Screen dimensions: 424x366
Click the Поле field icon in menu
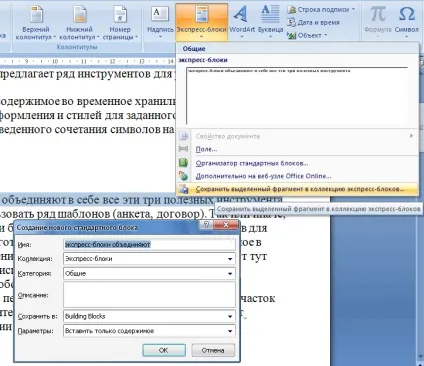coord(183,149)
